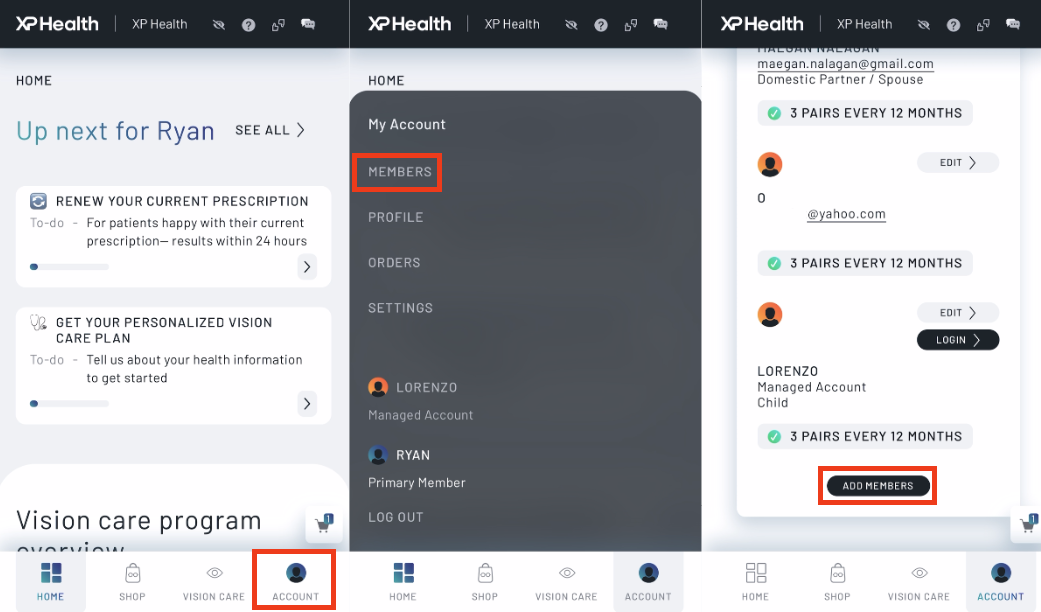Click the ADD MEMBERS button
1041x612 pixels.
(x=877, y=485)
